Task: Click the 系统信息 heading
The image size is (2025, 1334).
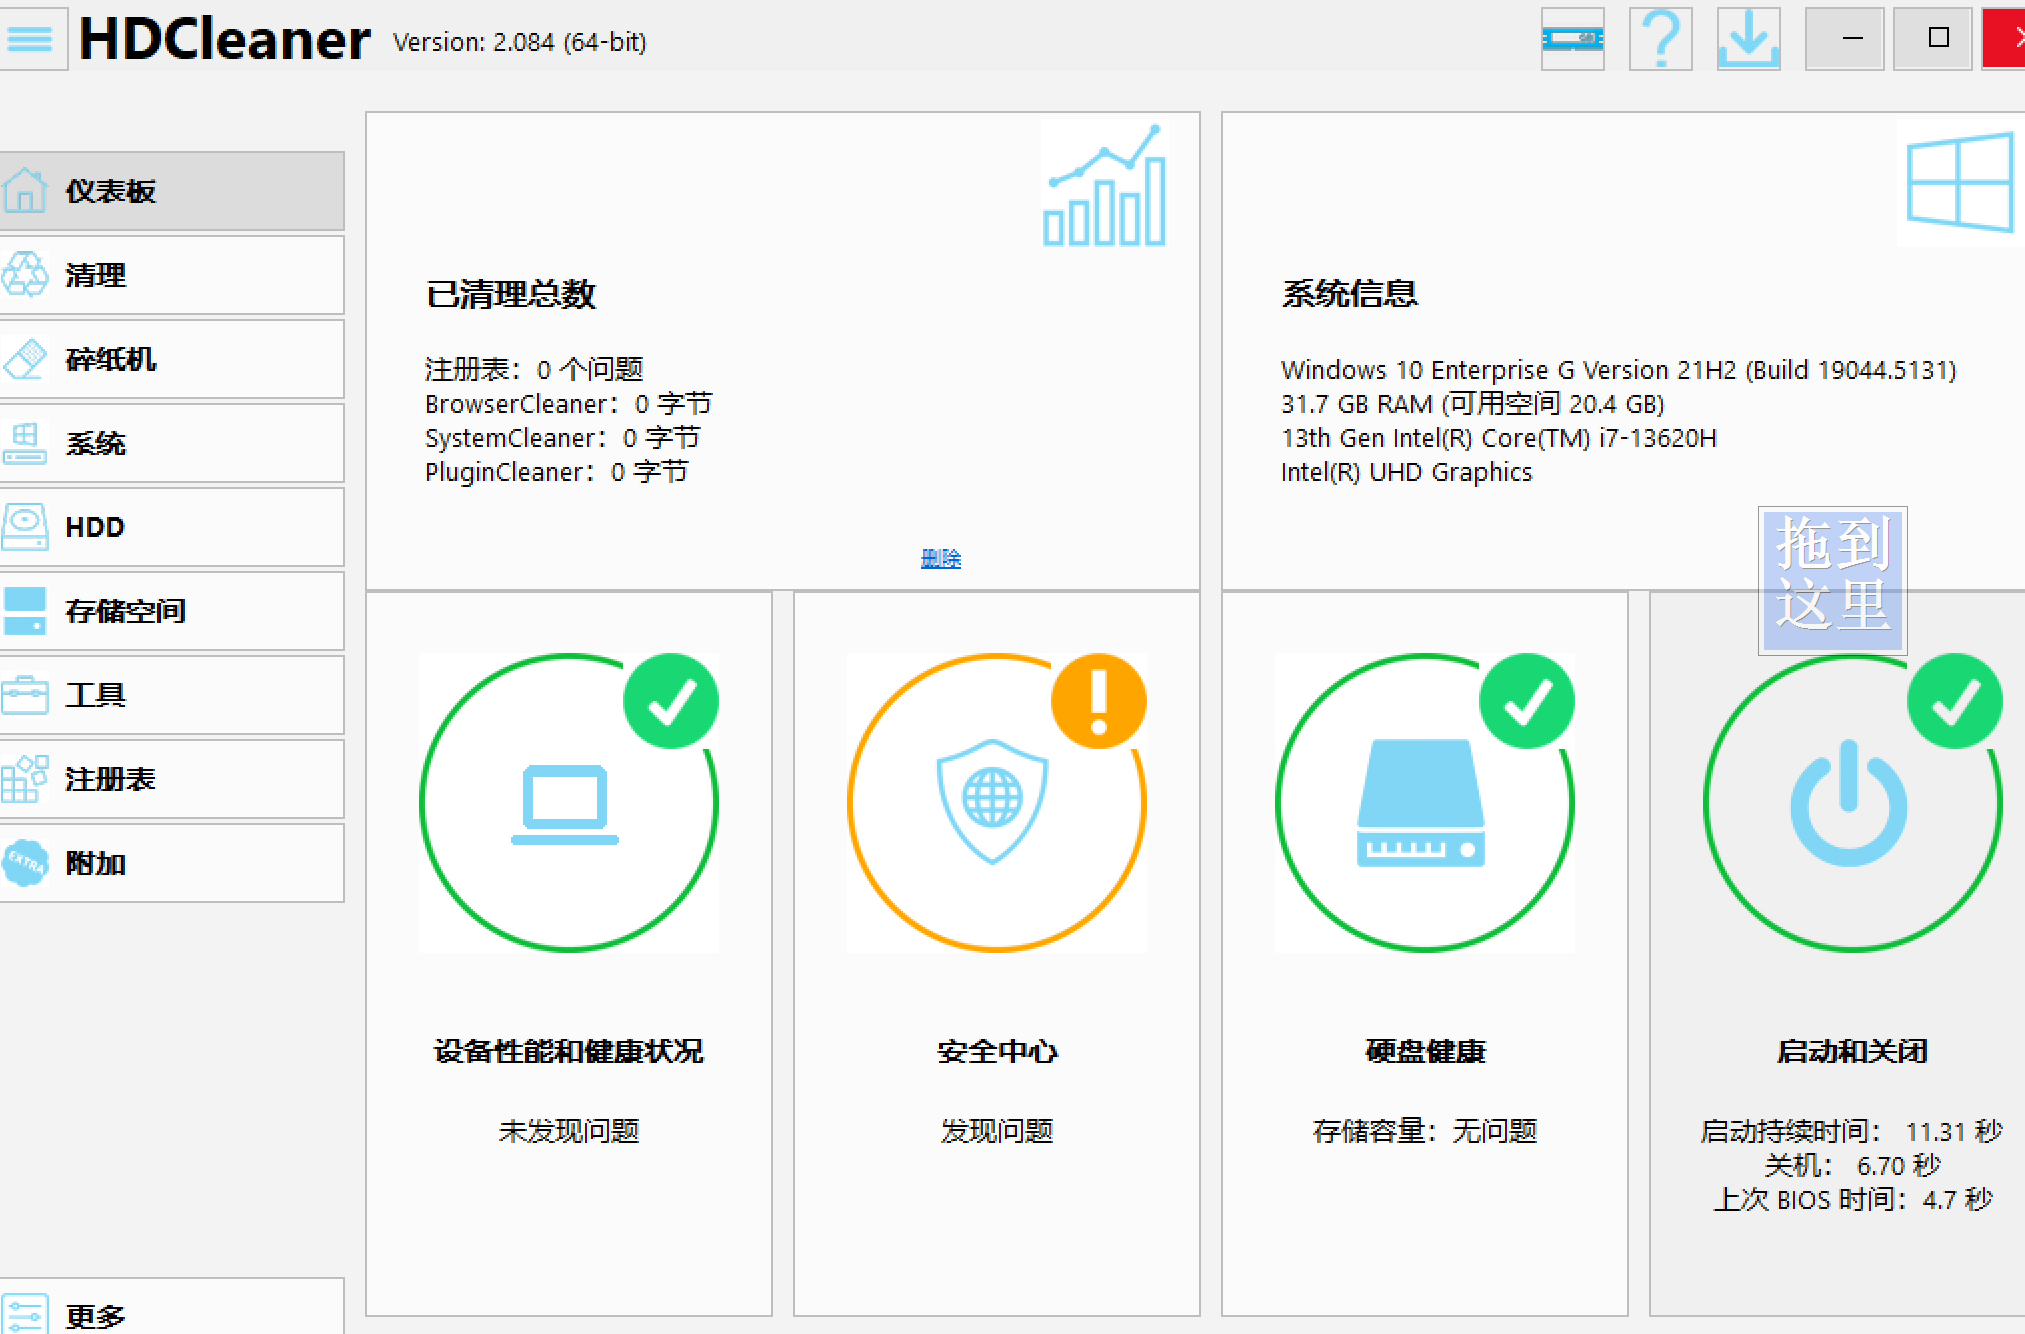Action: click(1349, 294)
